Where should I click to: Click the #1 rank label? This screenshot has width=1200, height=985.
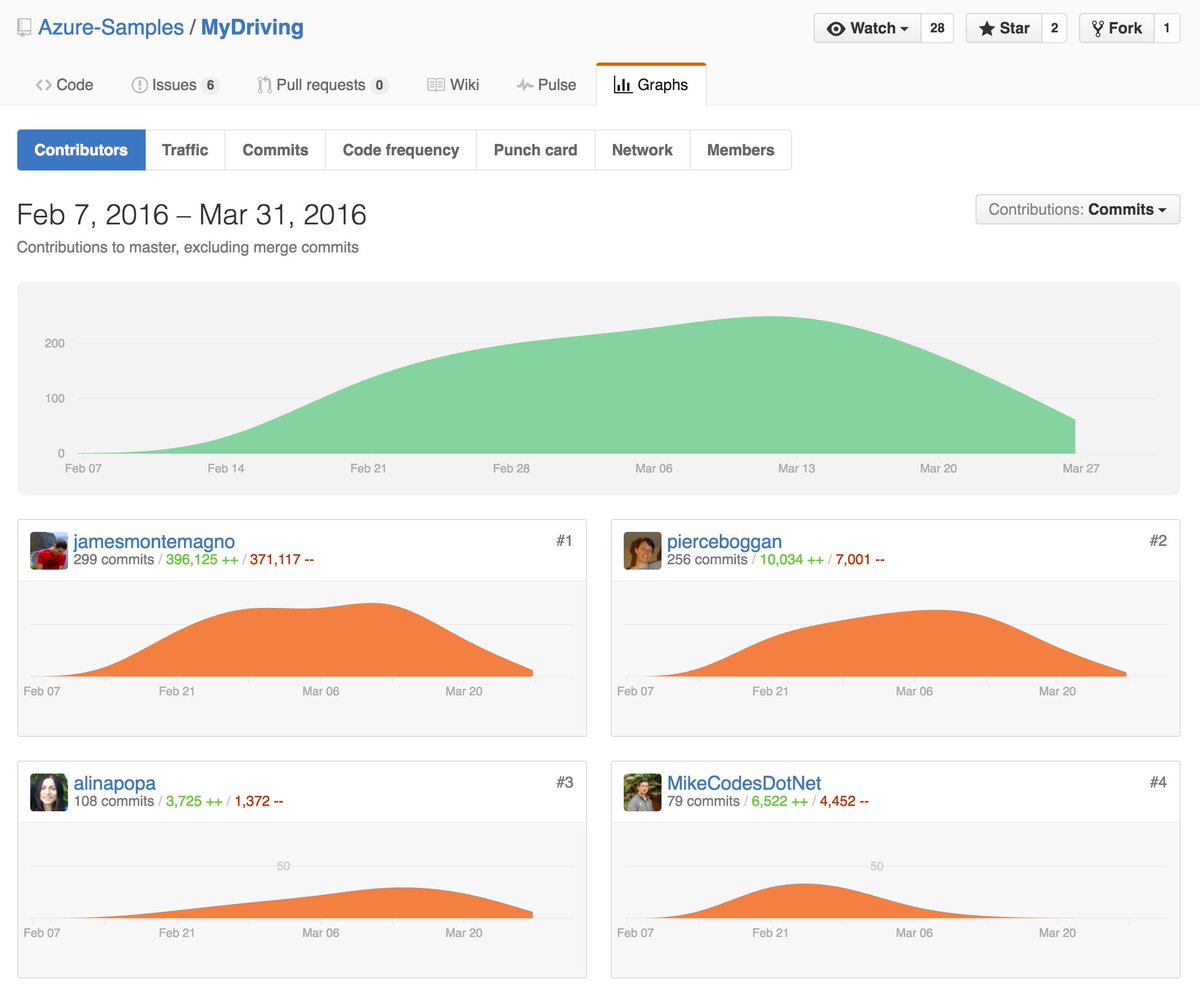click(564, 541)
